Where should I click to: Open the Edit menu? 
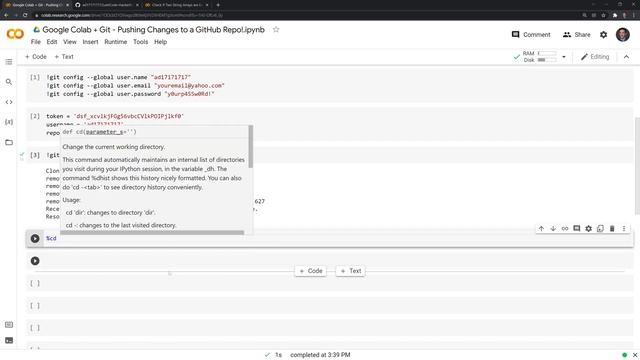pyautogui.click(x=51, y=42)
